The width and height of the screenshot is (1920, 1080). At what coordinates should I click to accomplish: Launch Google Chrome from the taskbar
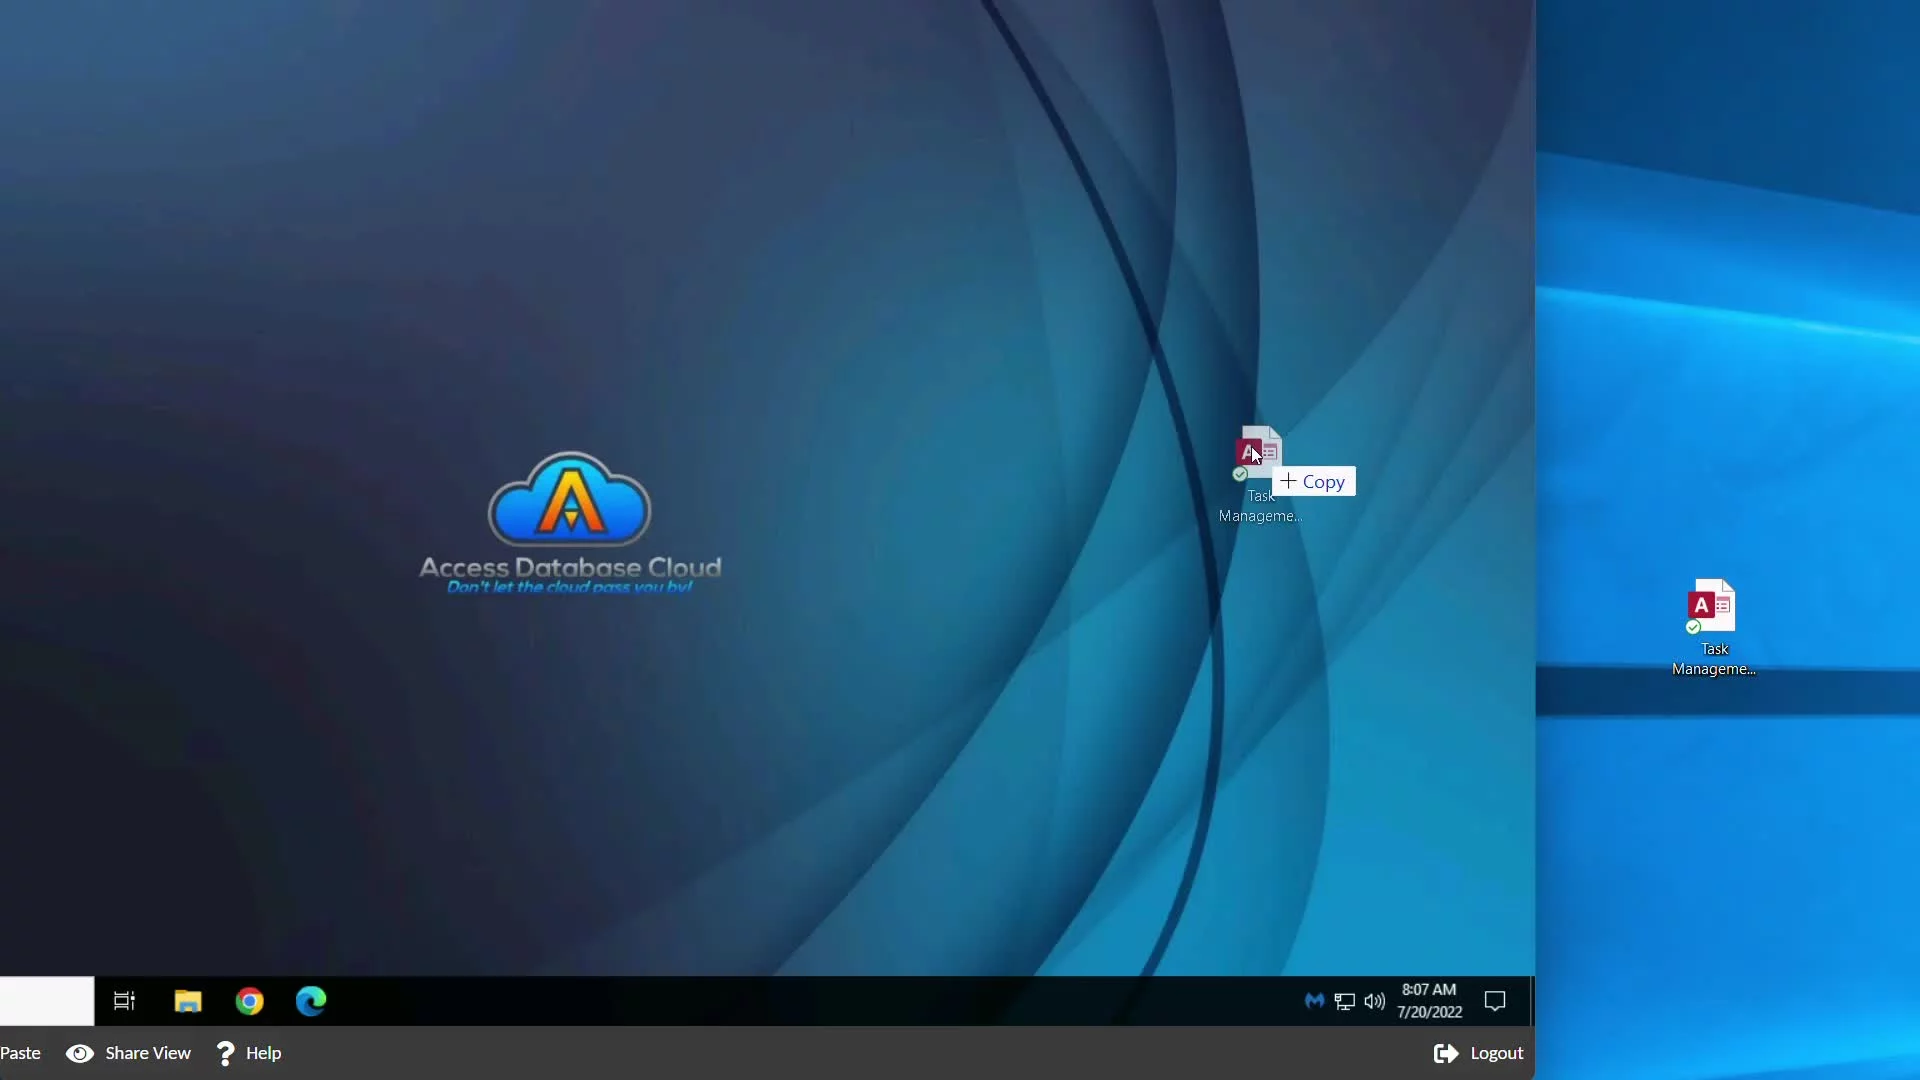point(250,1001)
